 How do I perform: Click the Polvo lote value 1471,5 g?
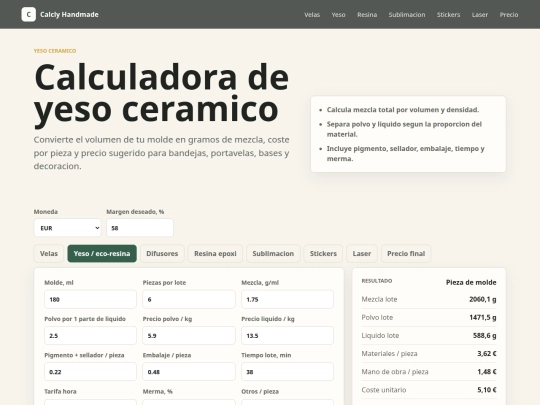[483, 318]
